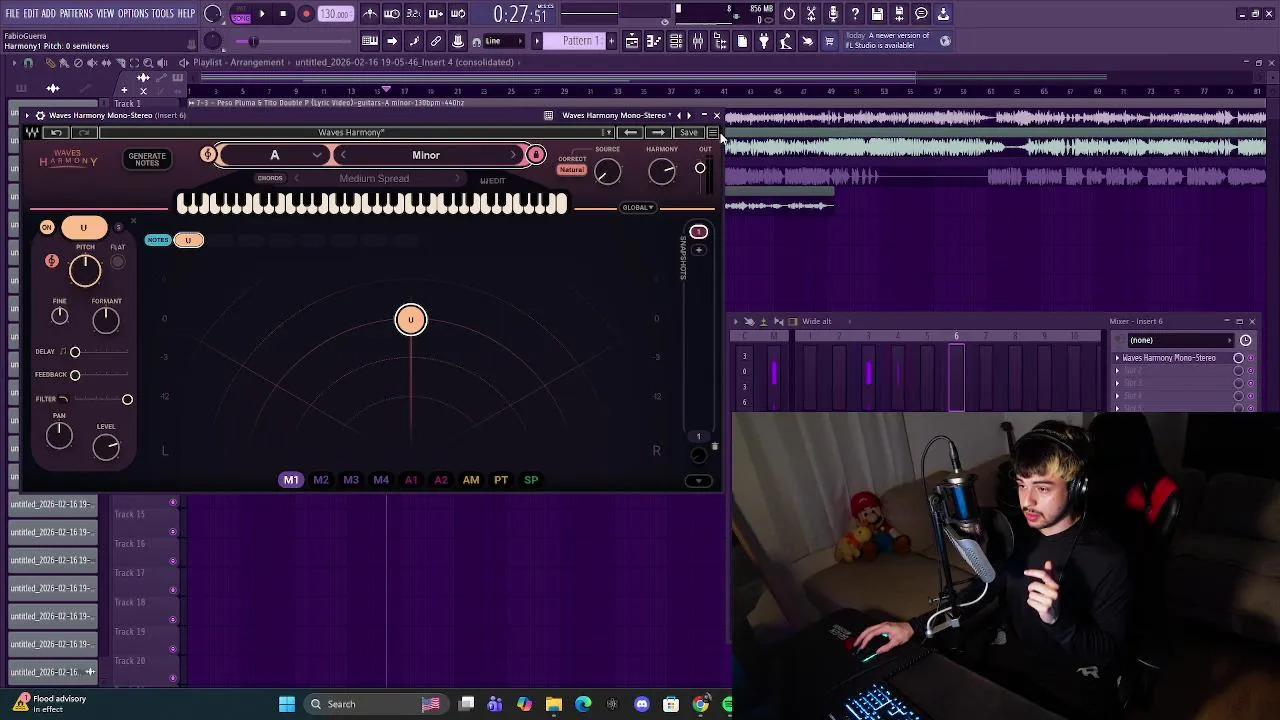Image resolution: width=1280 pixels, height=720 pixels.
Task: Open the PATTERNS menu
Action: coord(76,14)
